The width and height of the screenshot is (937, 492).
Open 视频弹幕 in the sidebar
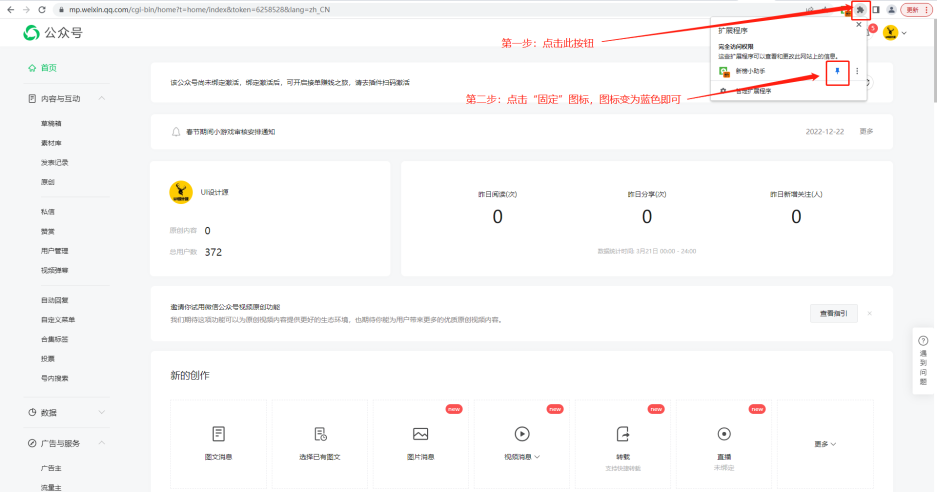click(x=54, y=271)
